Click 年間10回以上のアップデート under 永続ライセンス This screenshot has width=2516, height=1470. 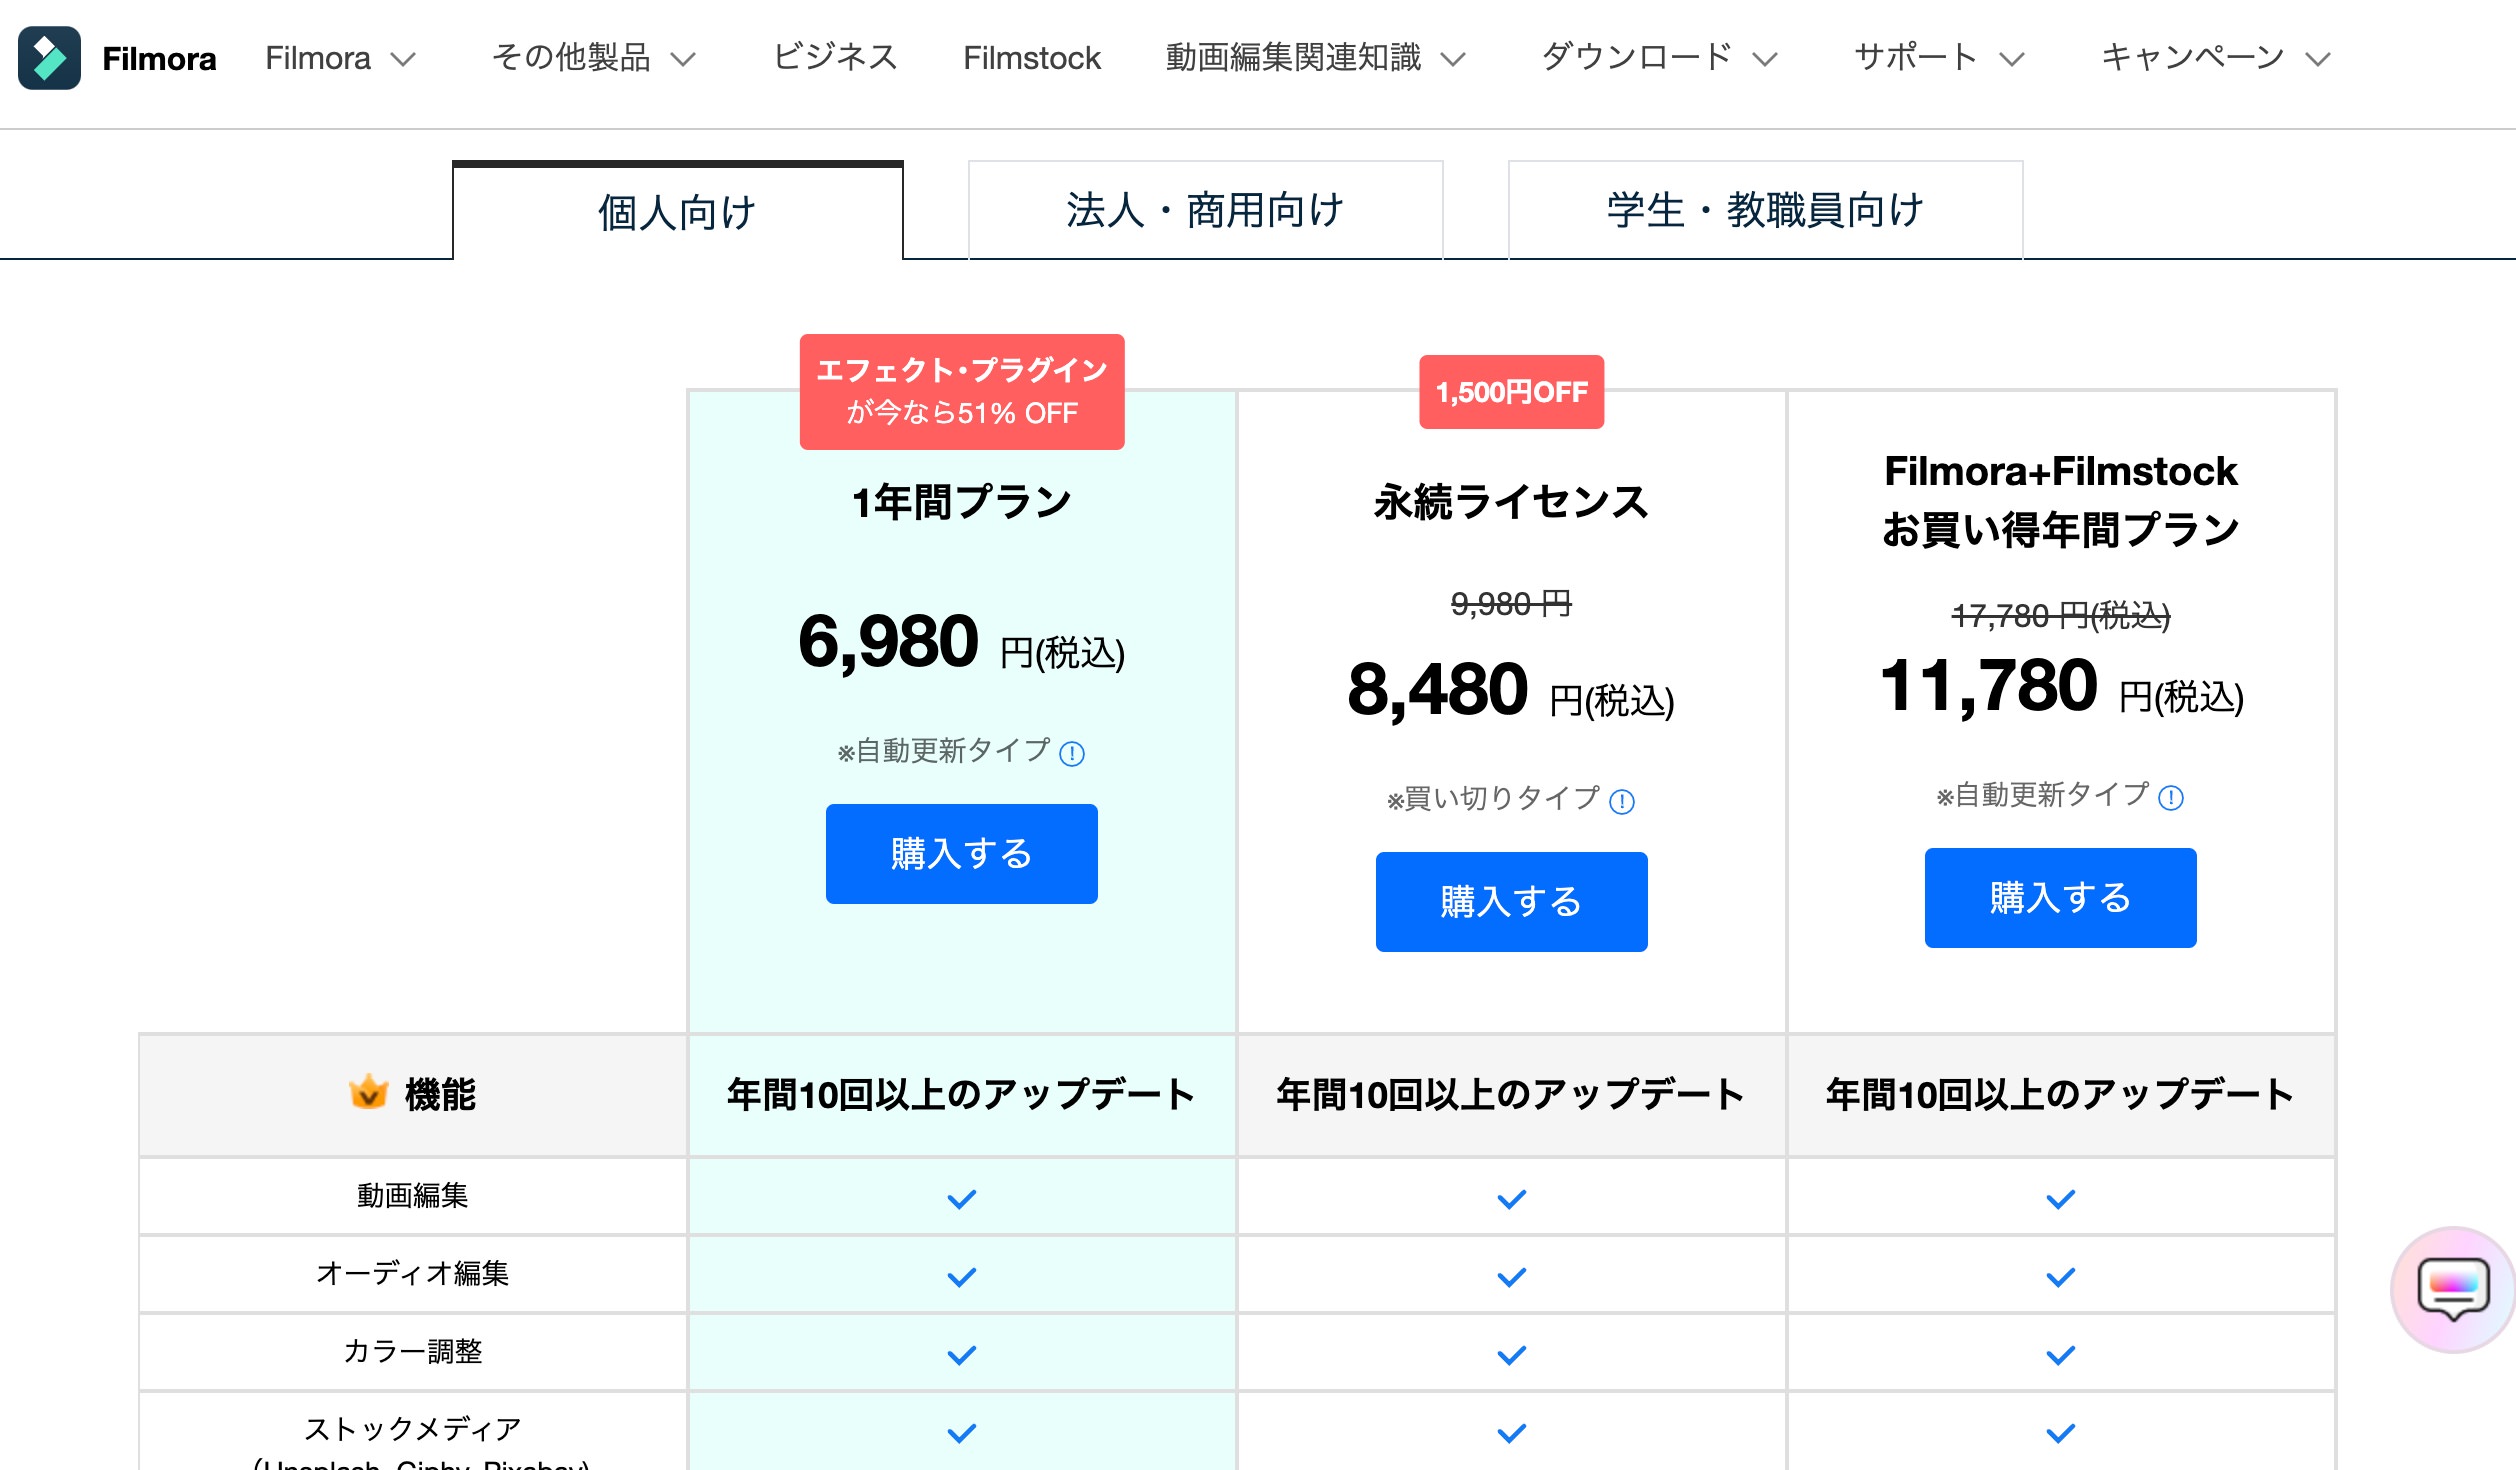point(1511,1095)
